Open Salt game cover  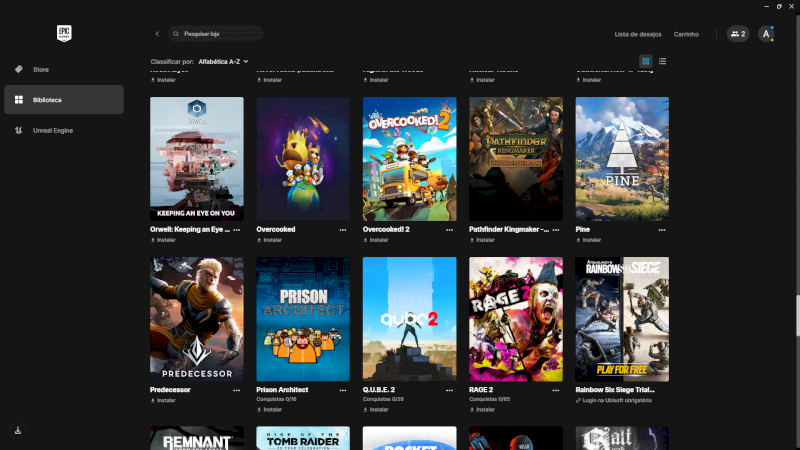(622, 438)
